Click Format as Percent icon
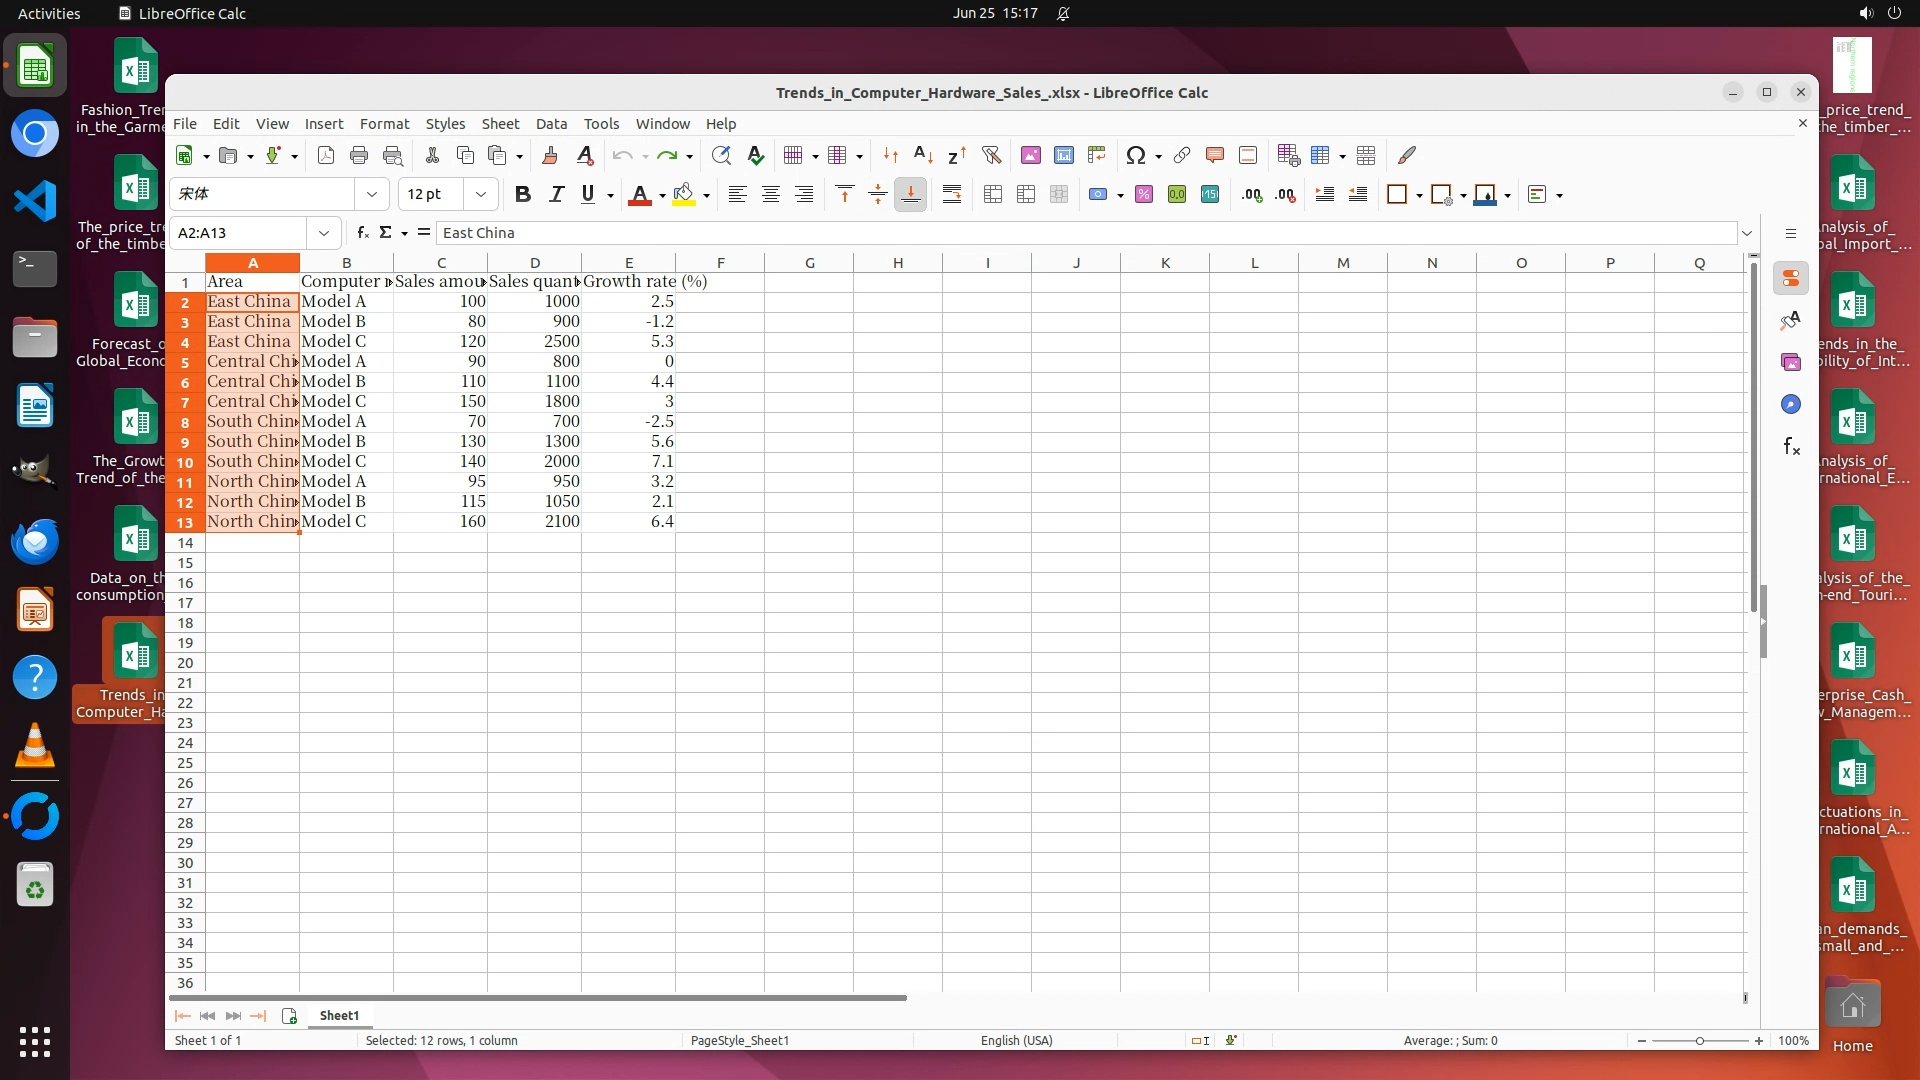The height and width of the screenshot is (1080, 1920). coord(1144,194)
